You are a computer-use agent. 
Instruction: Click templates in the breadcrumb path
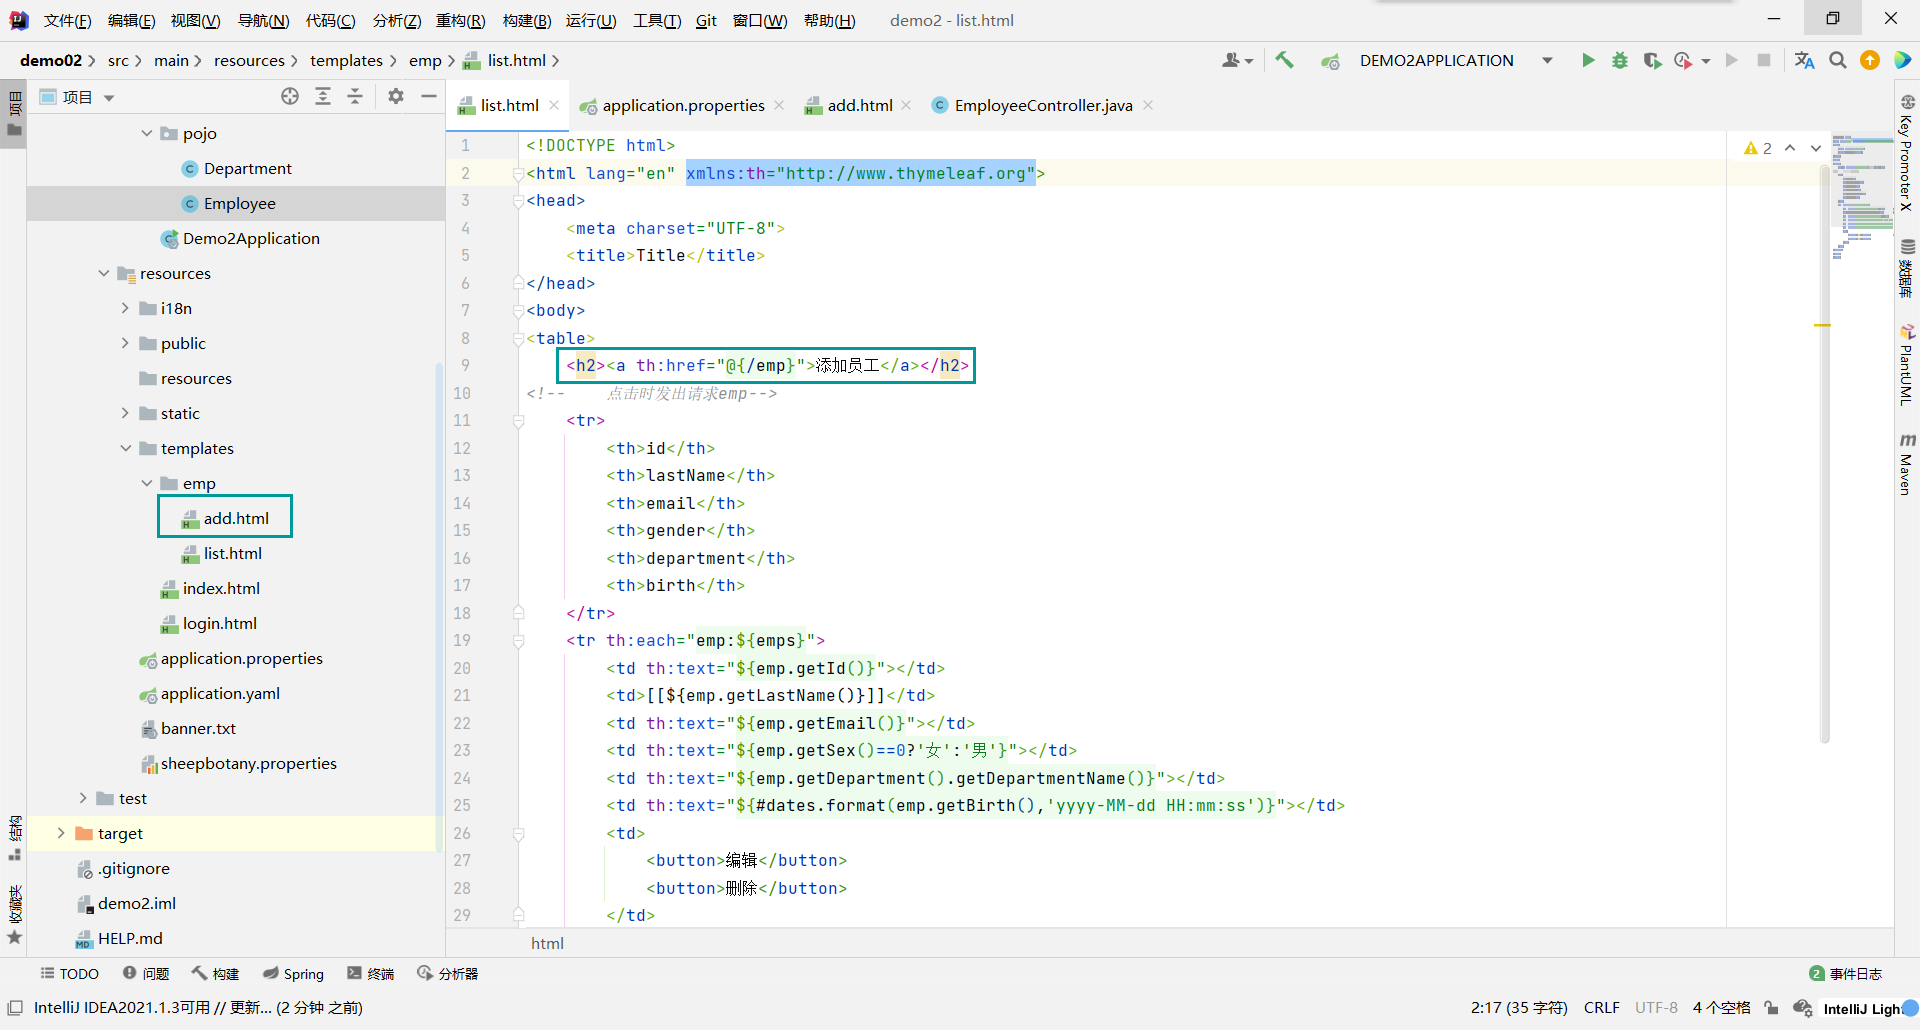[x=346, y=60]
